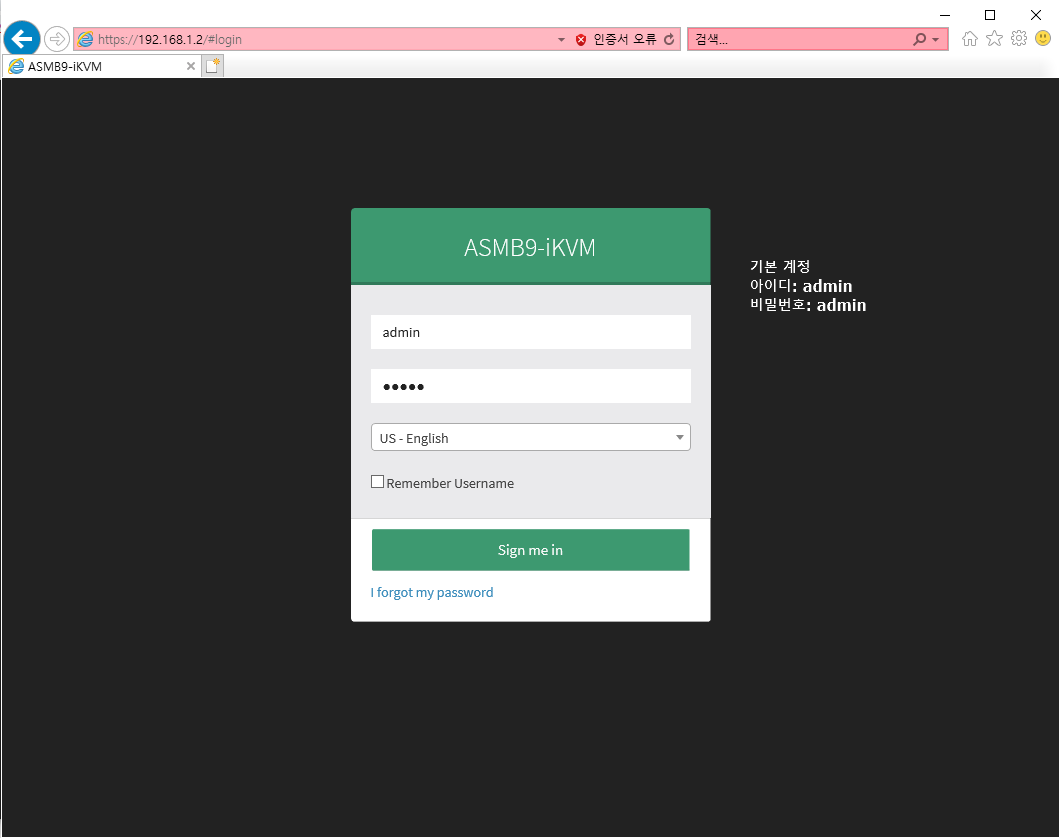Open browser tools gear icon

(1019, 39)
